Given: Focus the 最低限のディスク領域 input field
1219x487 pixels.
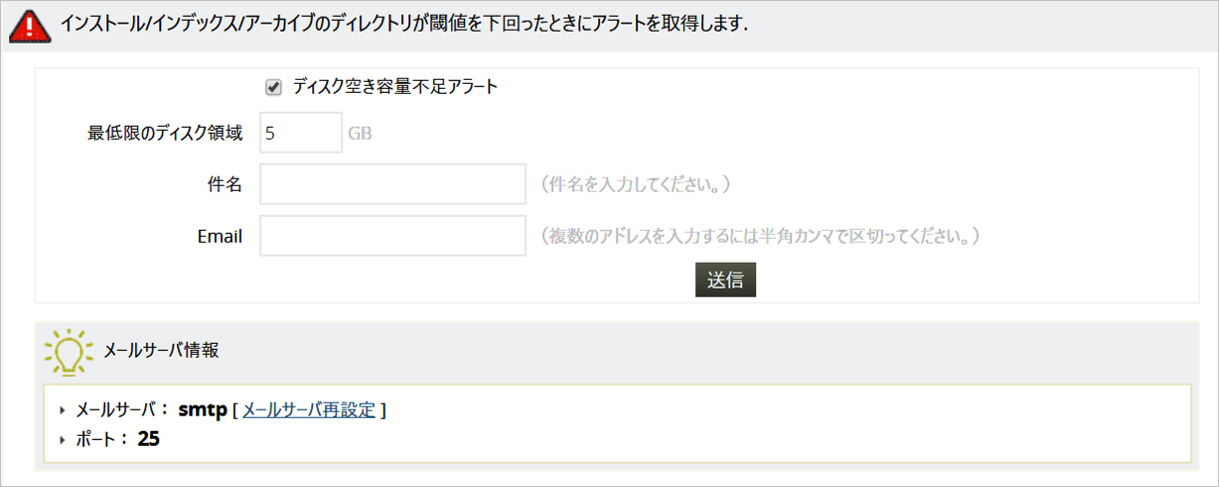Looking at the screenshot, I should coord(300,133).
